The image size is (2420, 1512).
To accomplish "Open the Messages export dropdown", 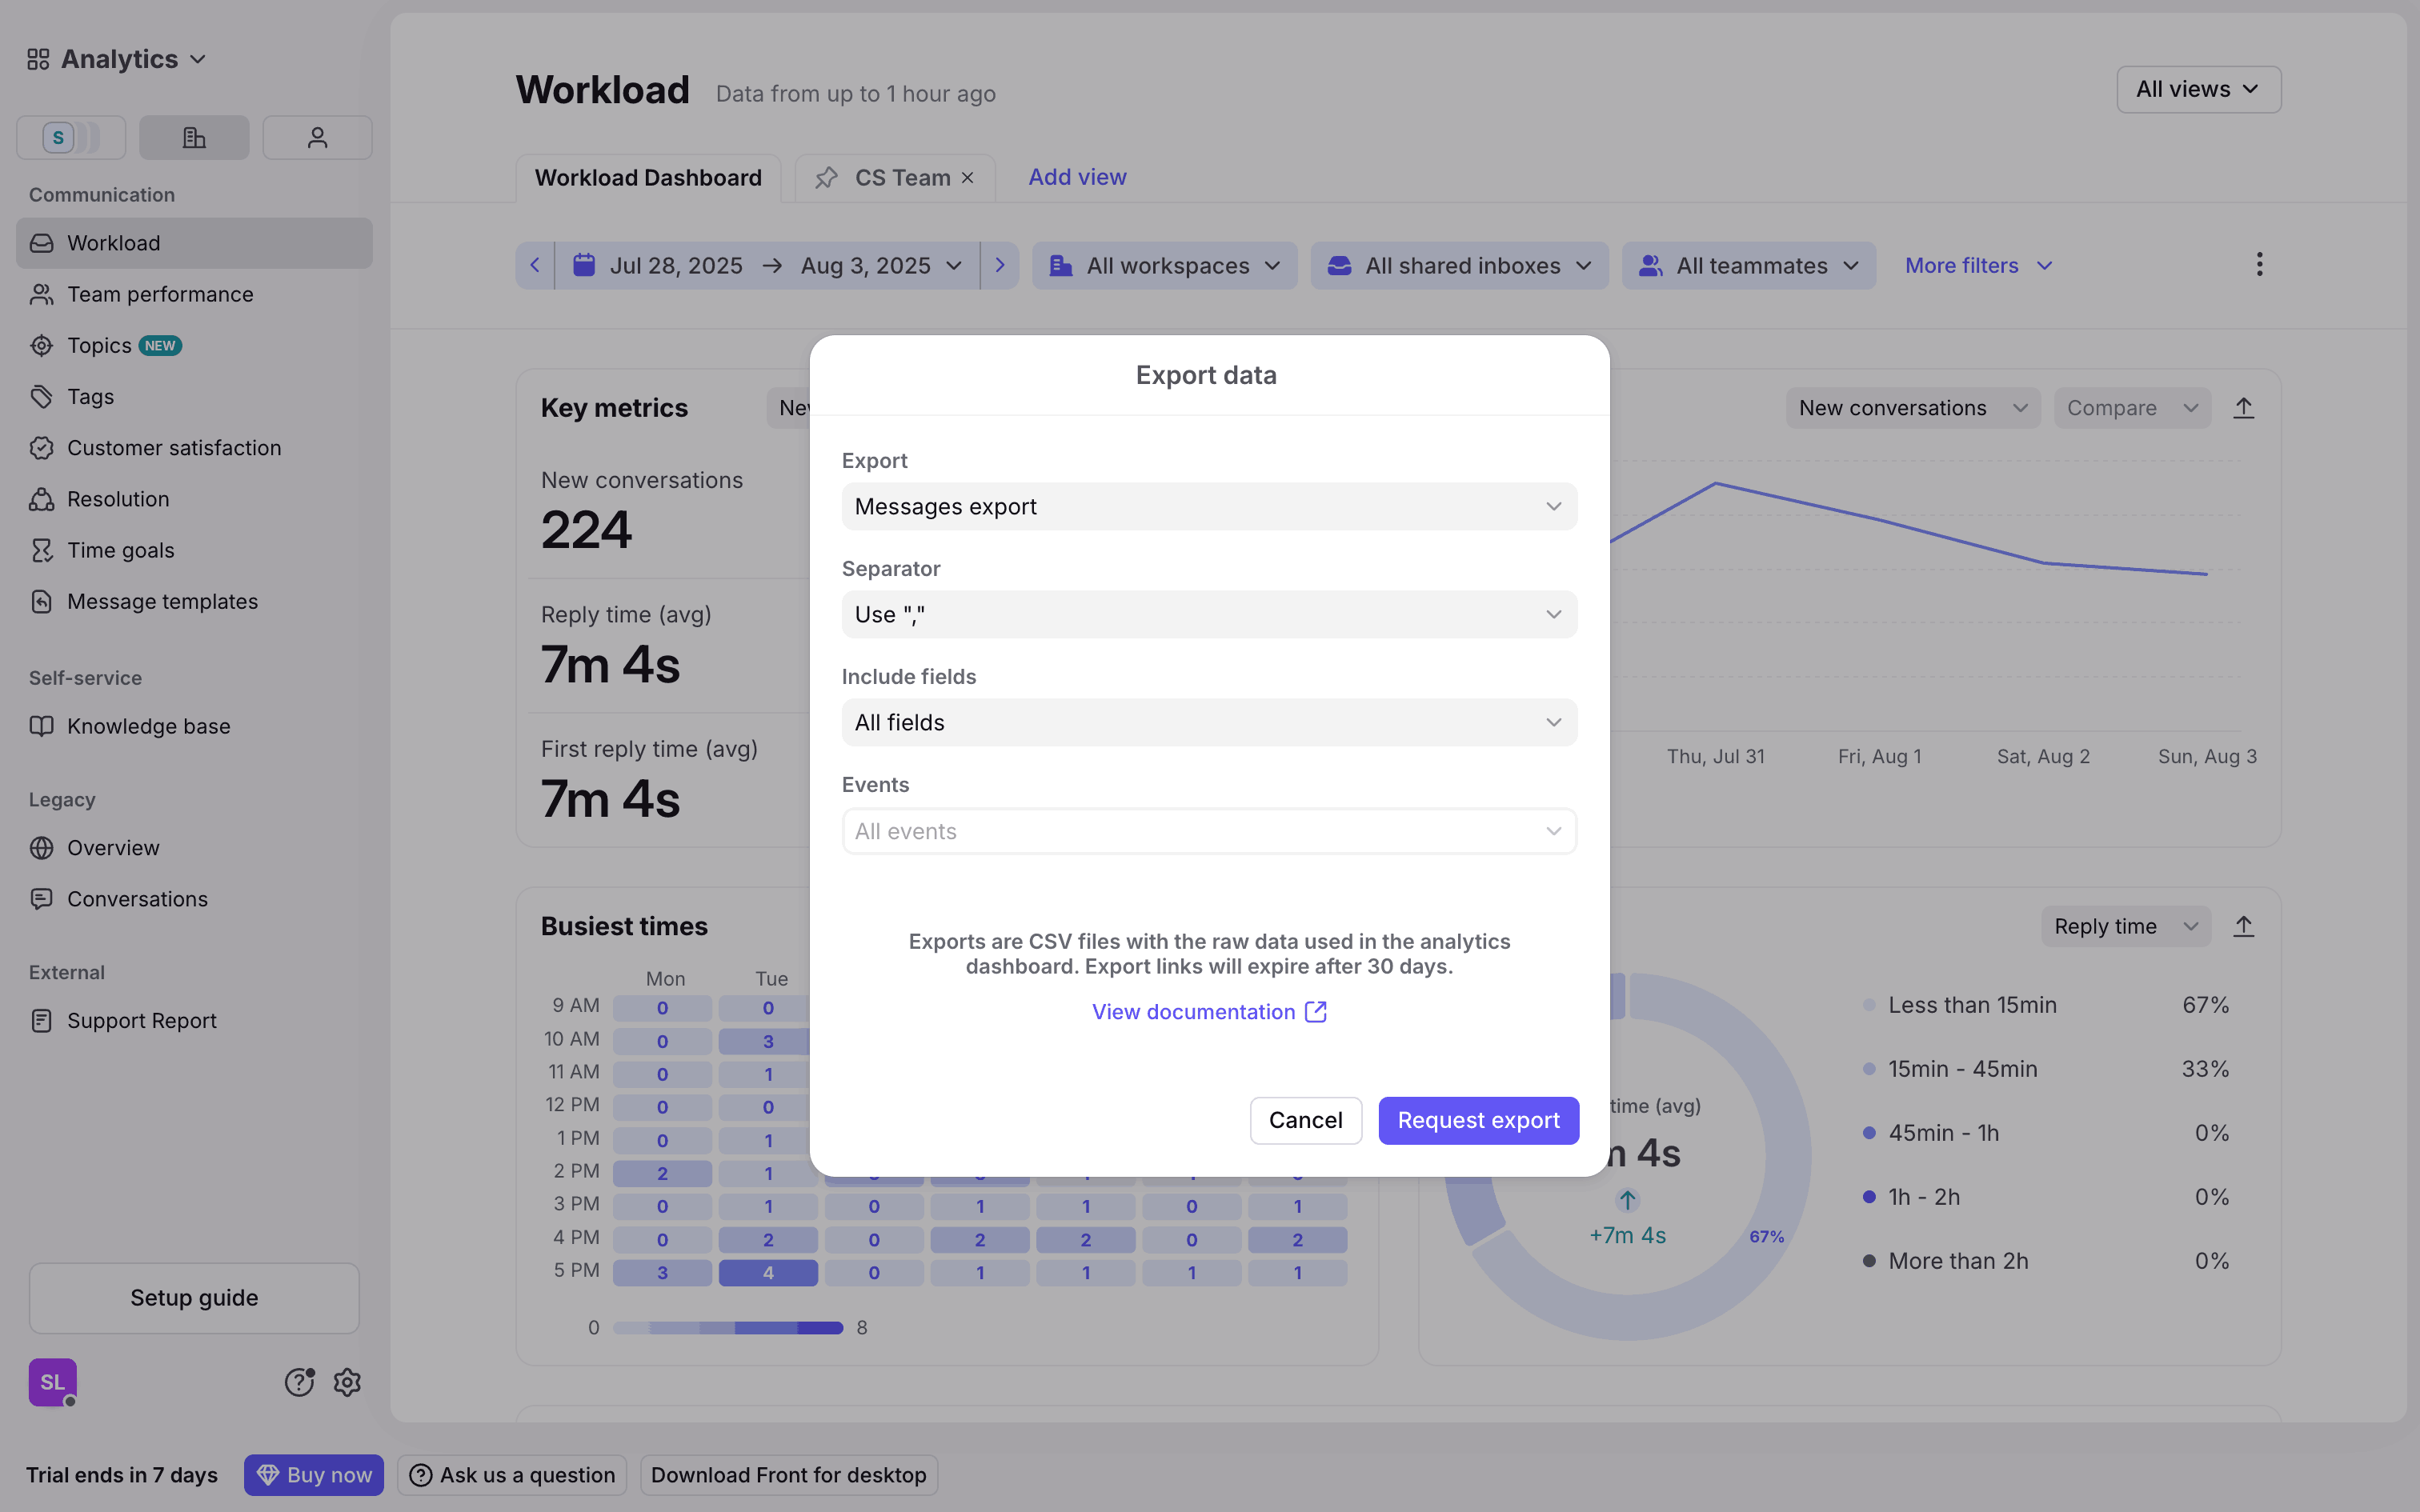I will click(x=1209, y=507).
